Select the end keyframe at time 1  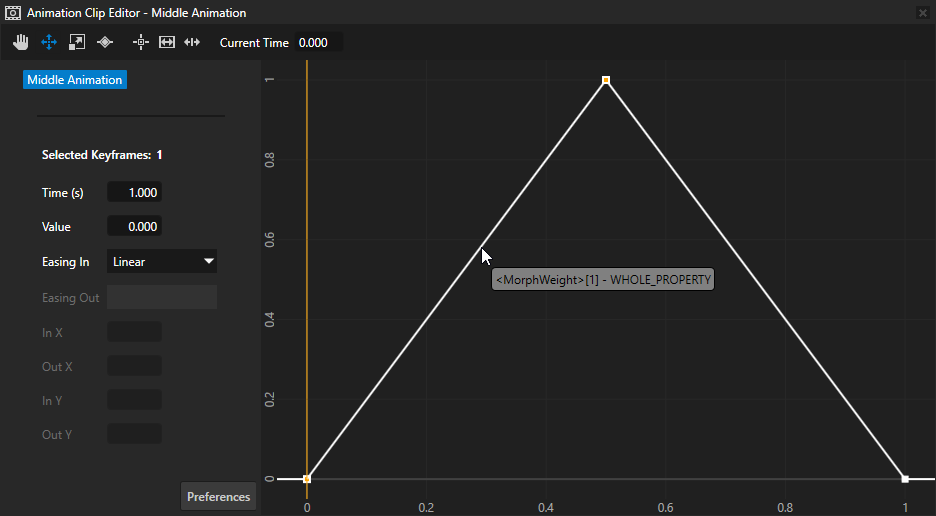coord(905,479)
